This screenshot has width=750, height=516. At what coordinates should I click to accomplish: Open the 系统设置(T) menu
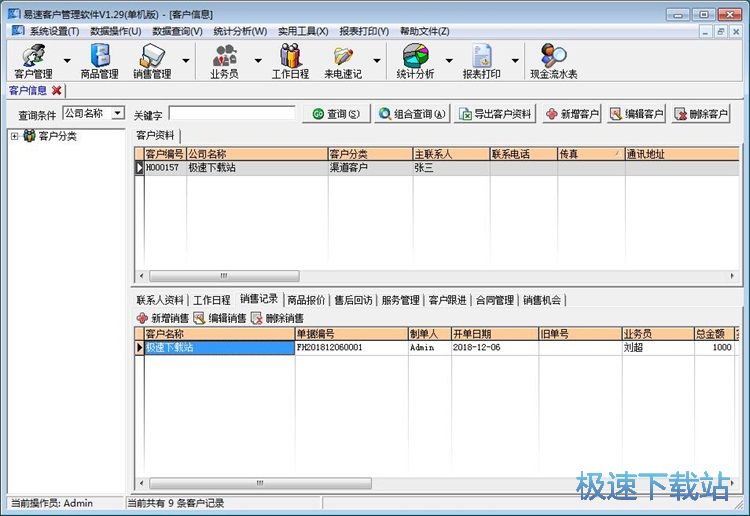point(55,31)
